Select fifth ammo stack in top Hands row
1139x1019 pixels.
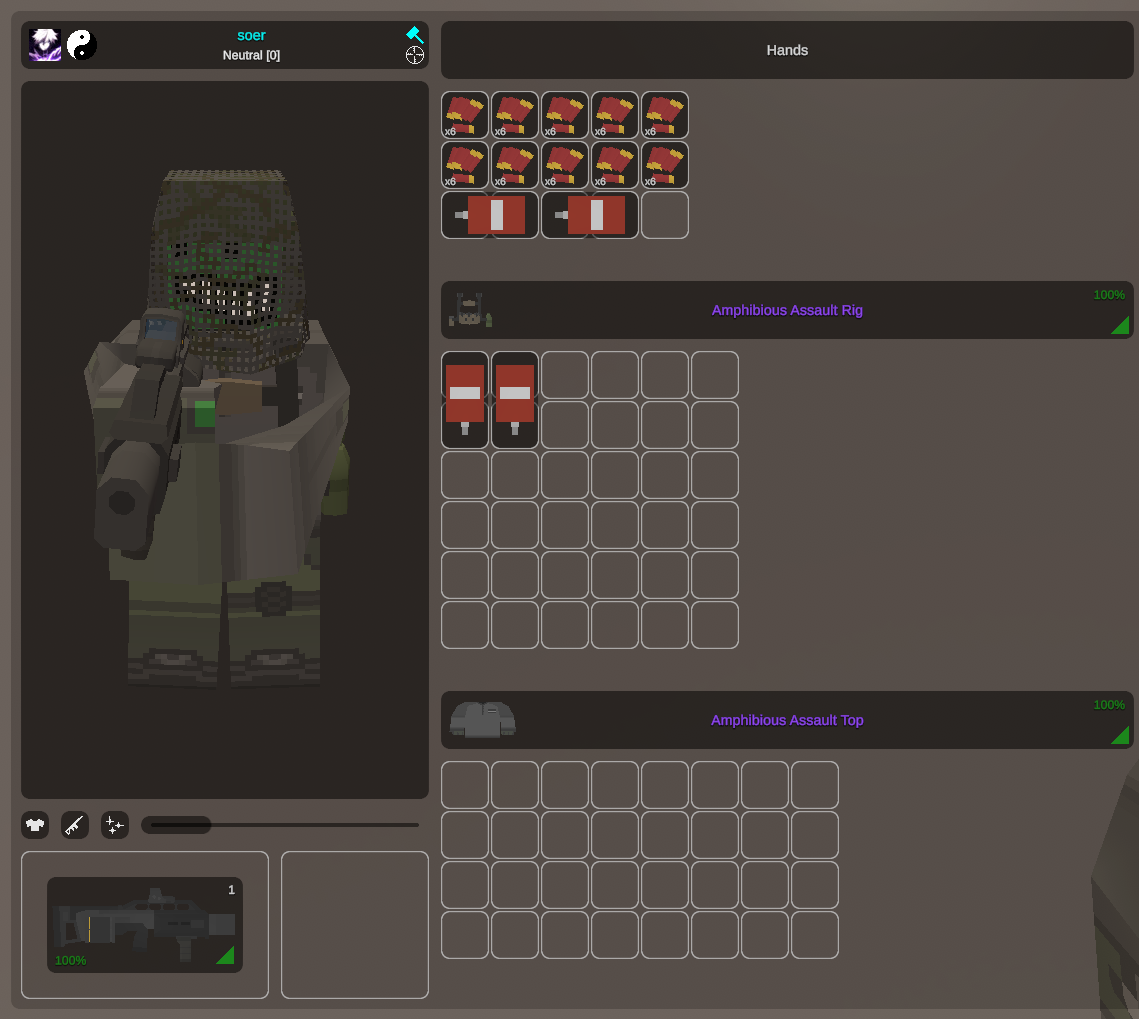click(x=665, y=115)
